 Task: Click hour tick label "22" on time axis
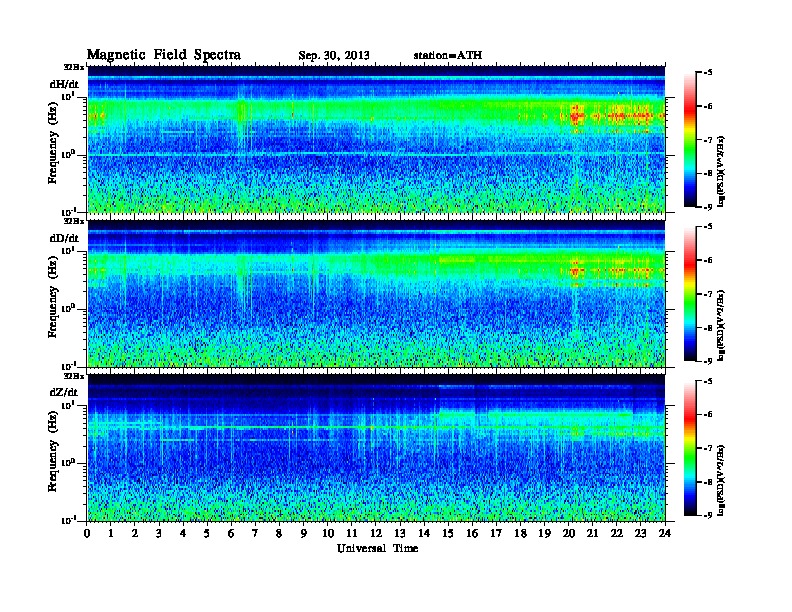617,533
